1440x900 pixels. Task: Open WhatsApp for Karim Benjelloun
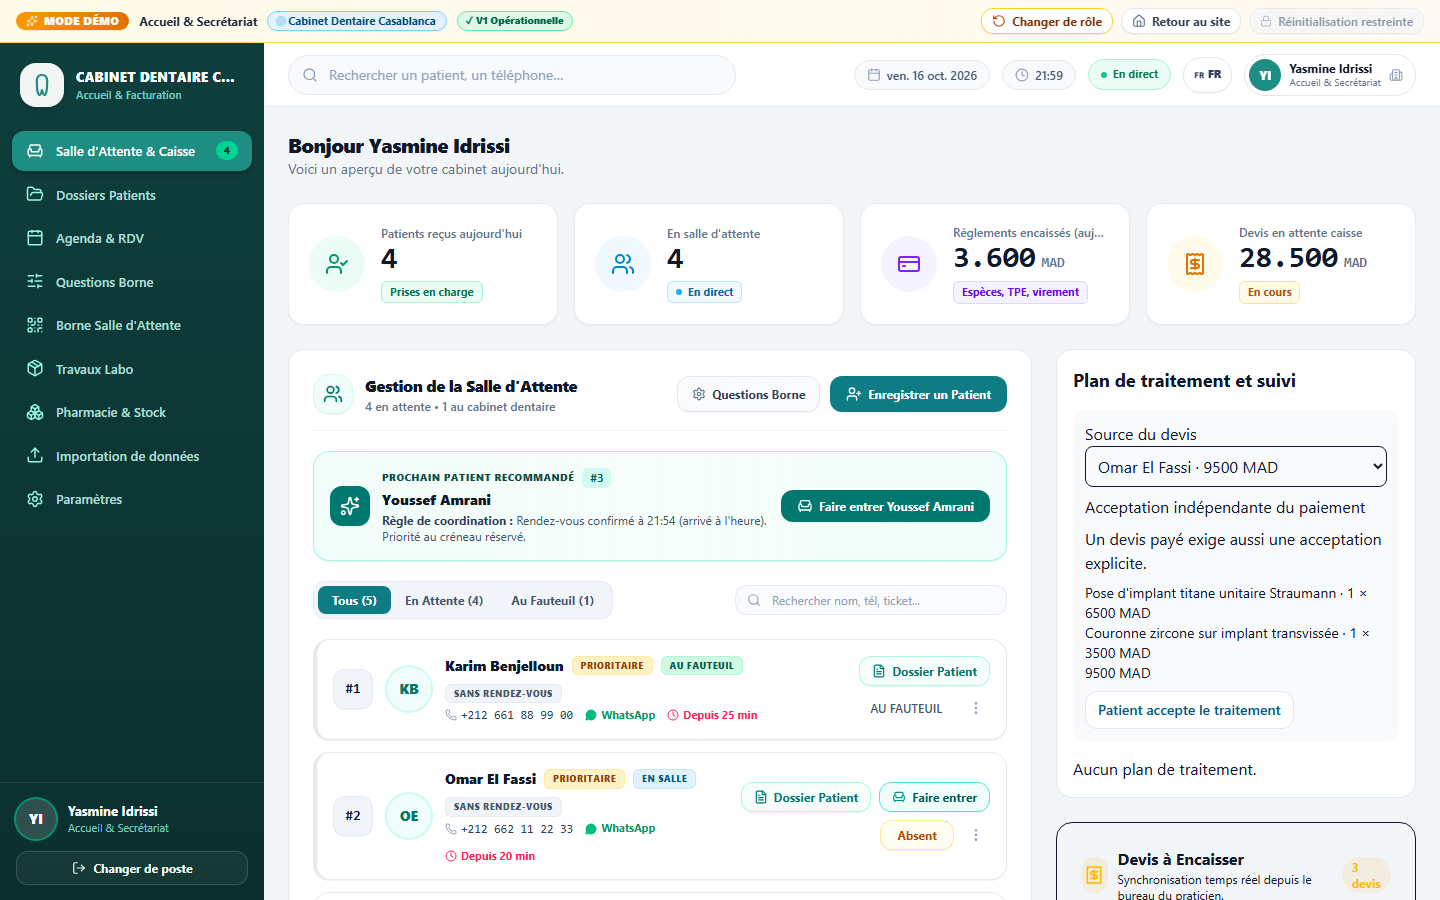(620, 715)
